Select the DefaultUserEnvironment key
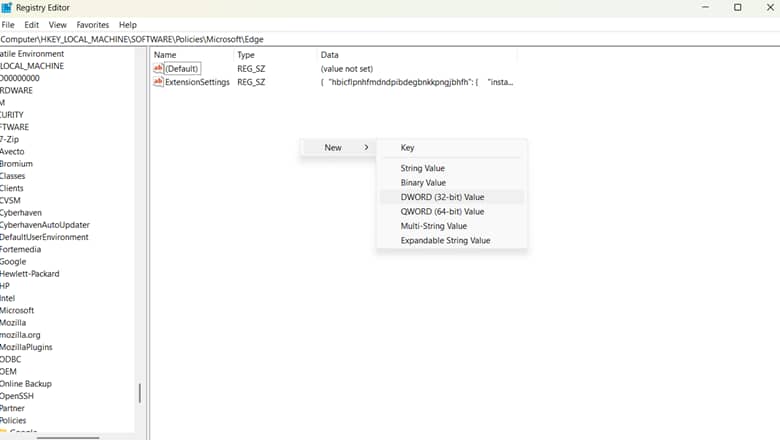The height and width of the screenshot is (440, 780). [44, 237]
